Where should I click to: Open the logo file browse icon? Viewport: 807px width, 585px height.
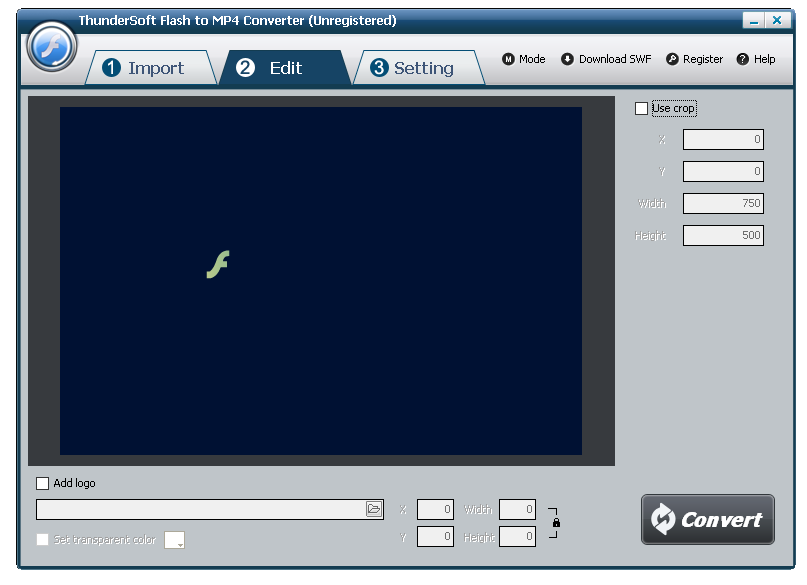click(x=374, y=508)
